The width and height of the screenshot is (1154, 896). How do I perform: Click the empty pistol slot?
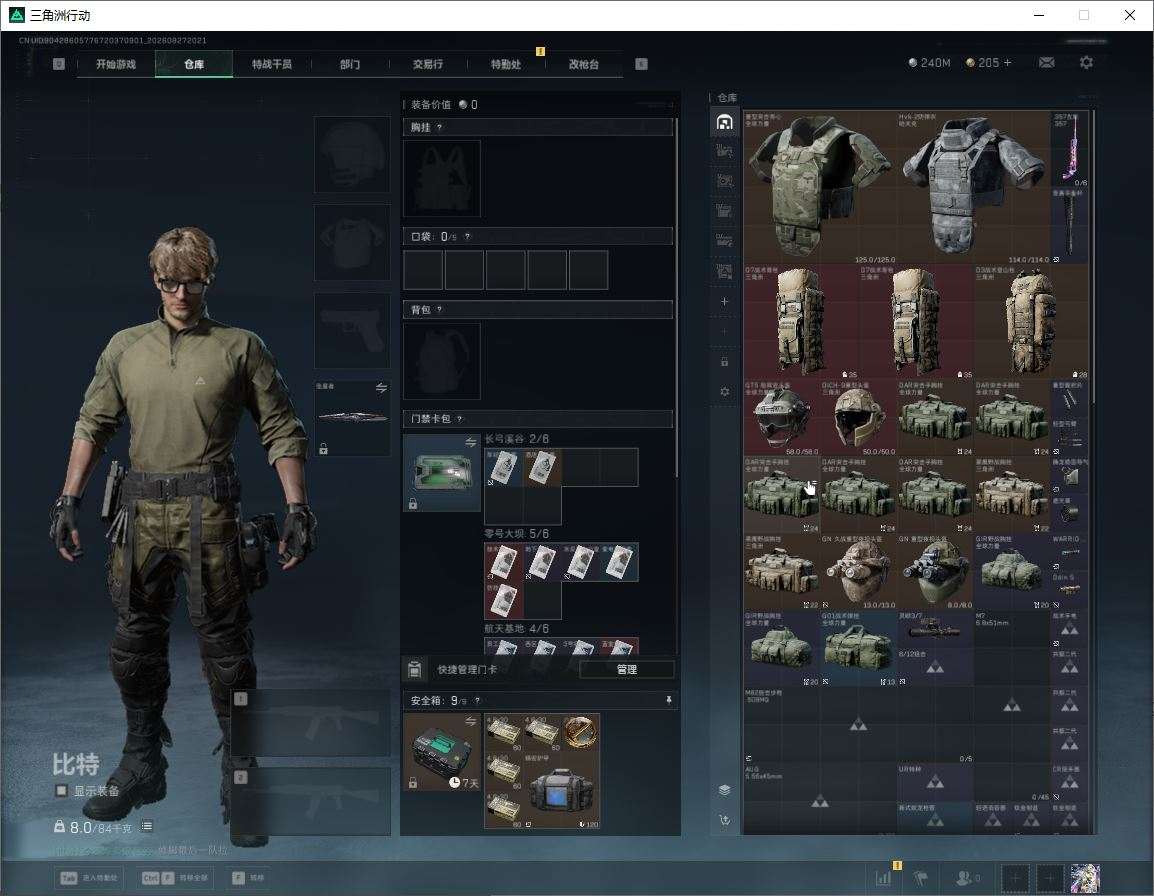coord(352,330)
